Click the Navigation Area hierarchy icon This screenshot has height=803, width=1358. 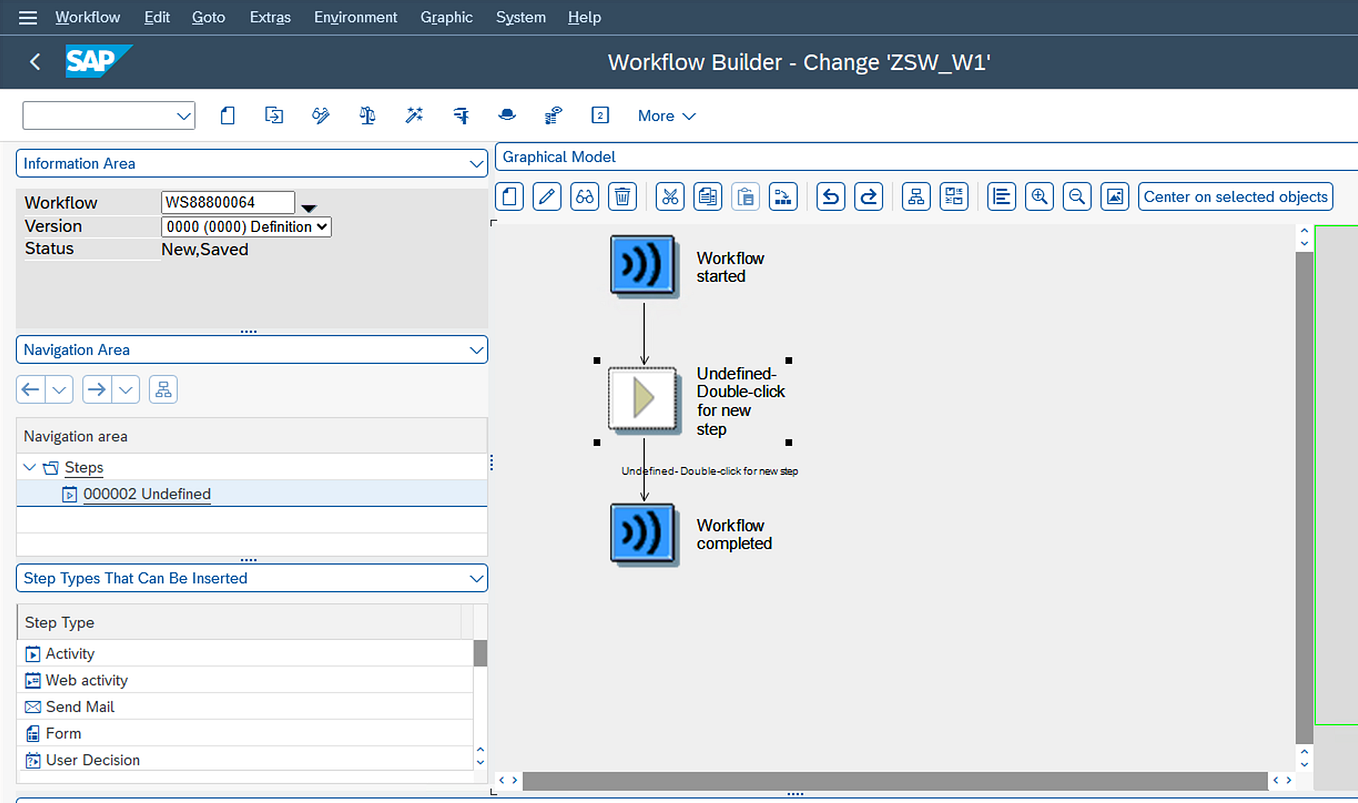164,390
